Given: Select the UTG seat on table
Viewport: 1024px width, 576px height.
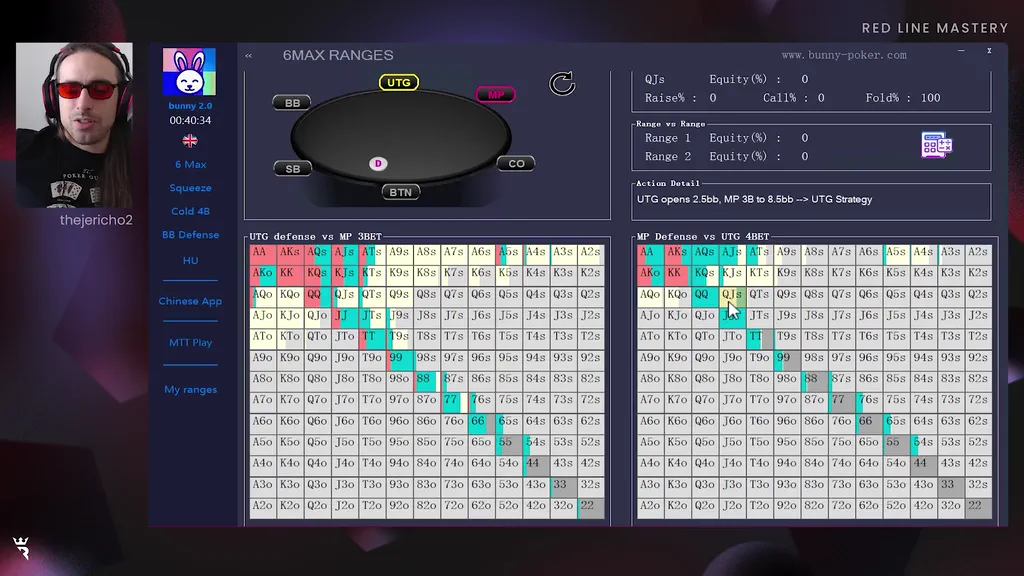Looking at the screenshot, I should click(398, 82).
